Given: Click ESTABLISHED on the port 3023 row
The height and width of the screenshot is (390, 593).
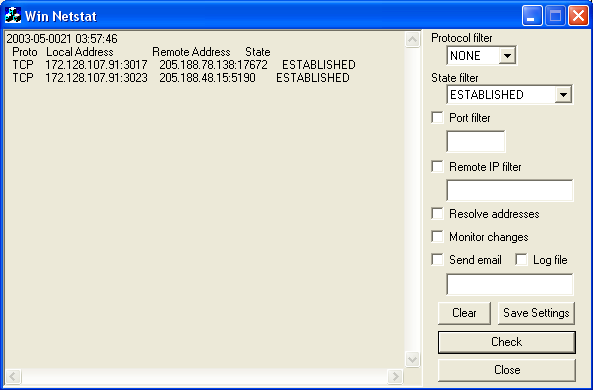Looking at the screenshot, I should pyautogui.click(x=313, y=78).
